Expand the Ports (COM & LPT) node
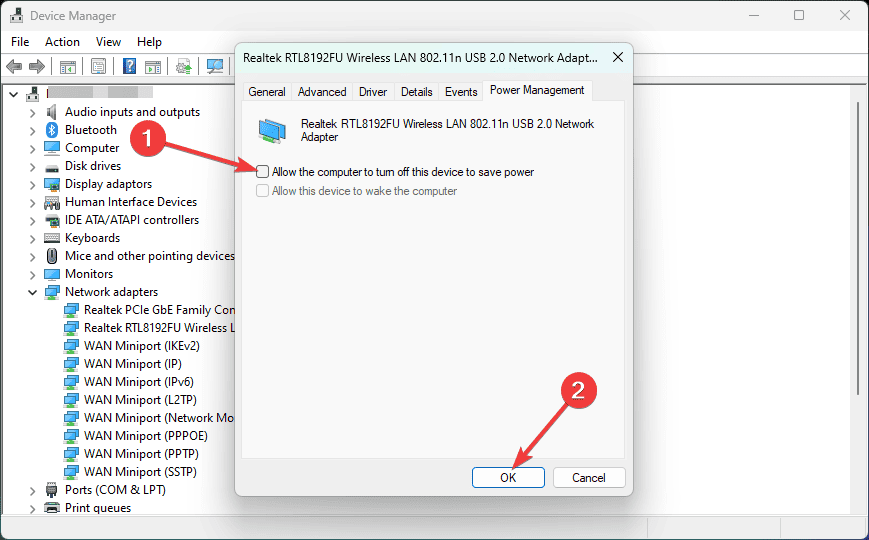Viewport: 869px width, 540px height. tap(32, 491)
